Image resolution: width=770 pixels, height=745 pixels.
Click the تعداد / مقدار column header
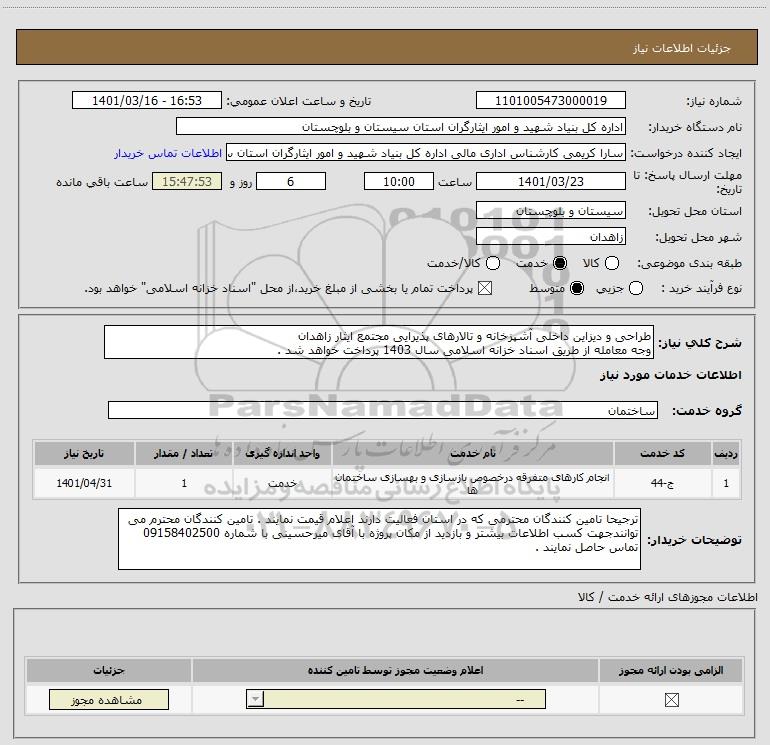184,453
